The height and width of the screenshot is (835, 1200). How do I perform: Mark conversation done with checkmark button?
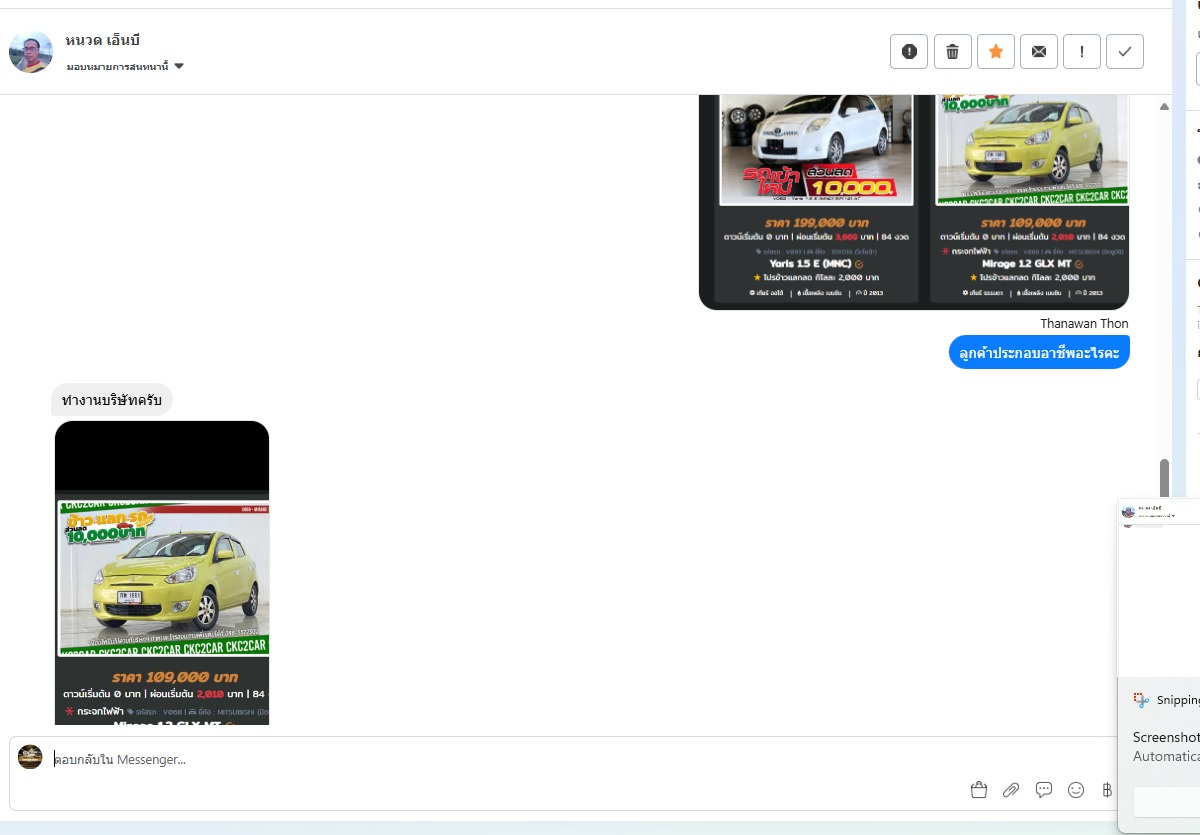[x=1125, y=52]
